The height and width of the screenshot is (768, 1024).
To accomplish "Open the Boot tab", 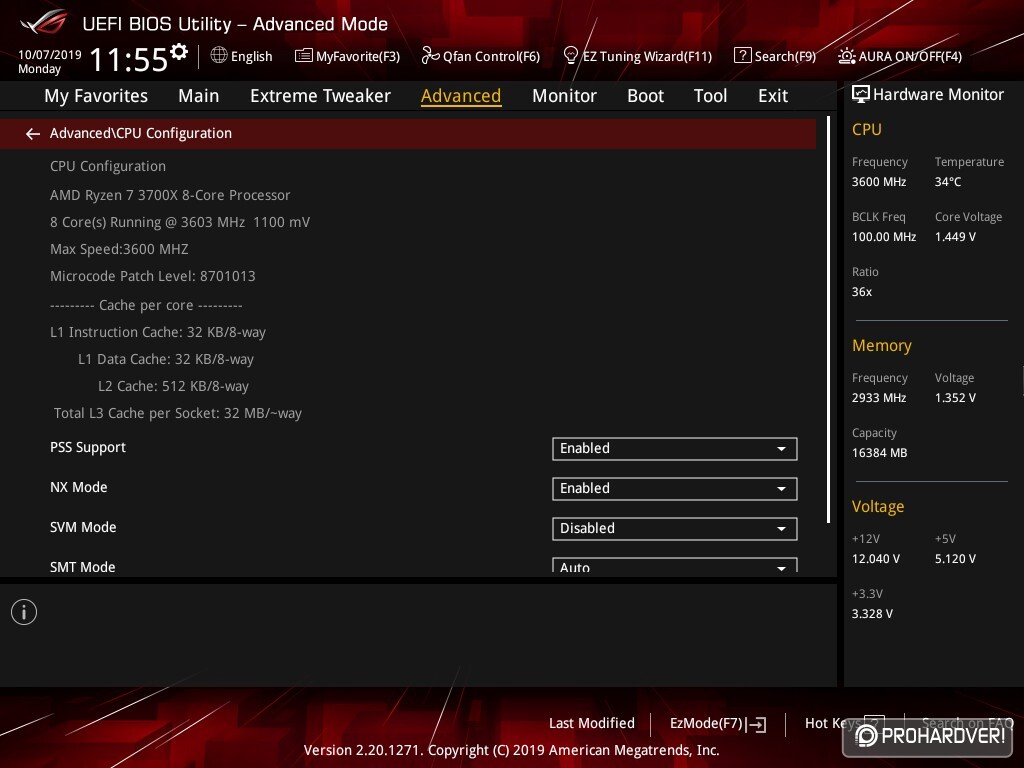I will [x=645, y=96].
